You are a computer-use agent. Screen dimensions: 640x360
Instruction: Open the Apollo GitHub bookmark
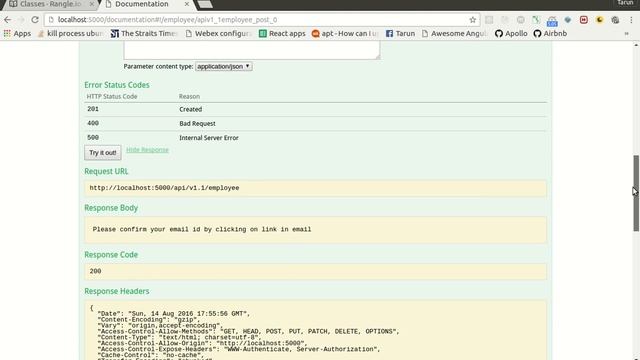[511, 33]
